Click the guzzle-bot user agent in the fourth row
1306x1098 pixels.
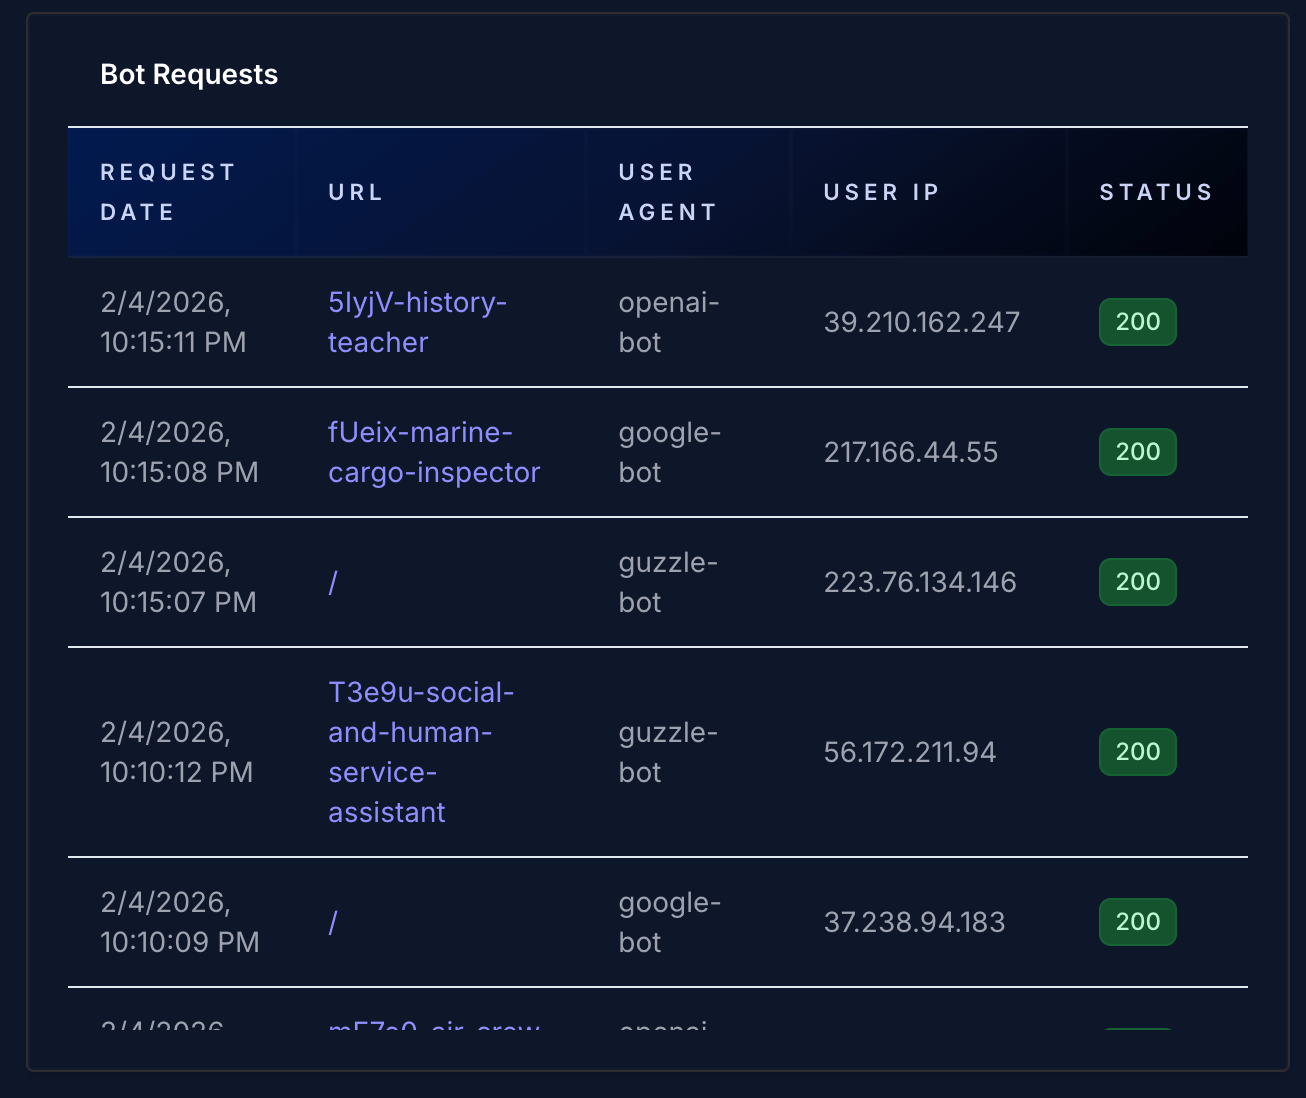click(668, 752)
